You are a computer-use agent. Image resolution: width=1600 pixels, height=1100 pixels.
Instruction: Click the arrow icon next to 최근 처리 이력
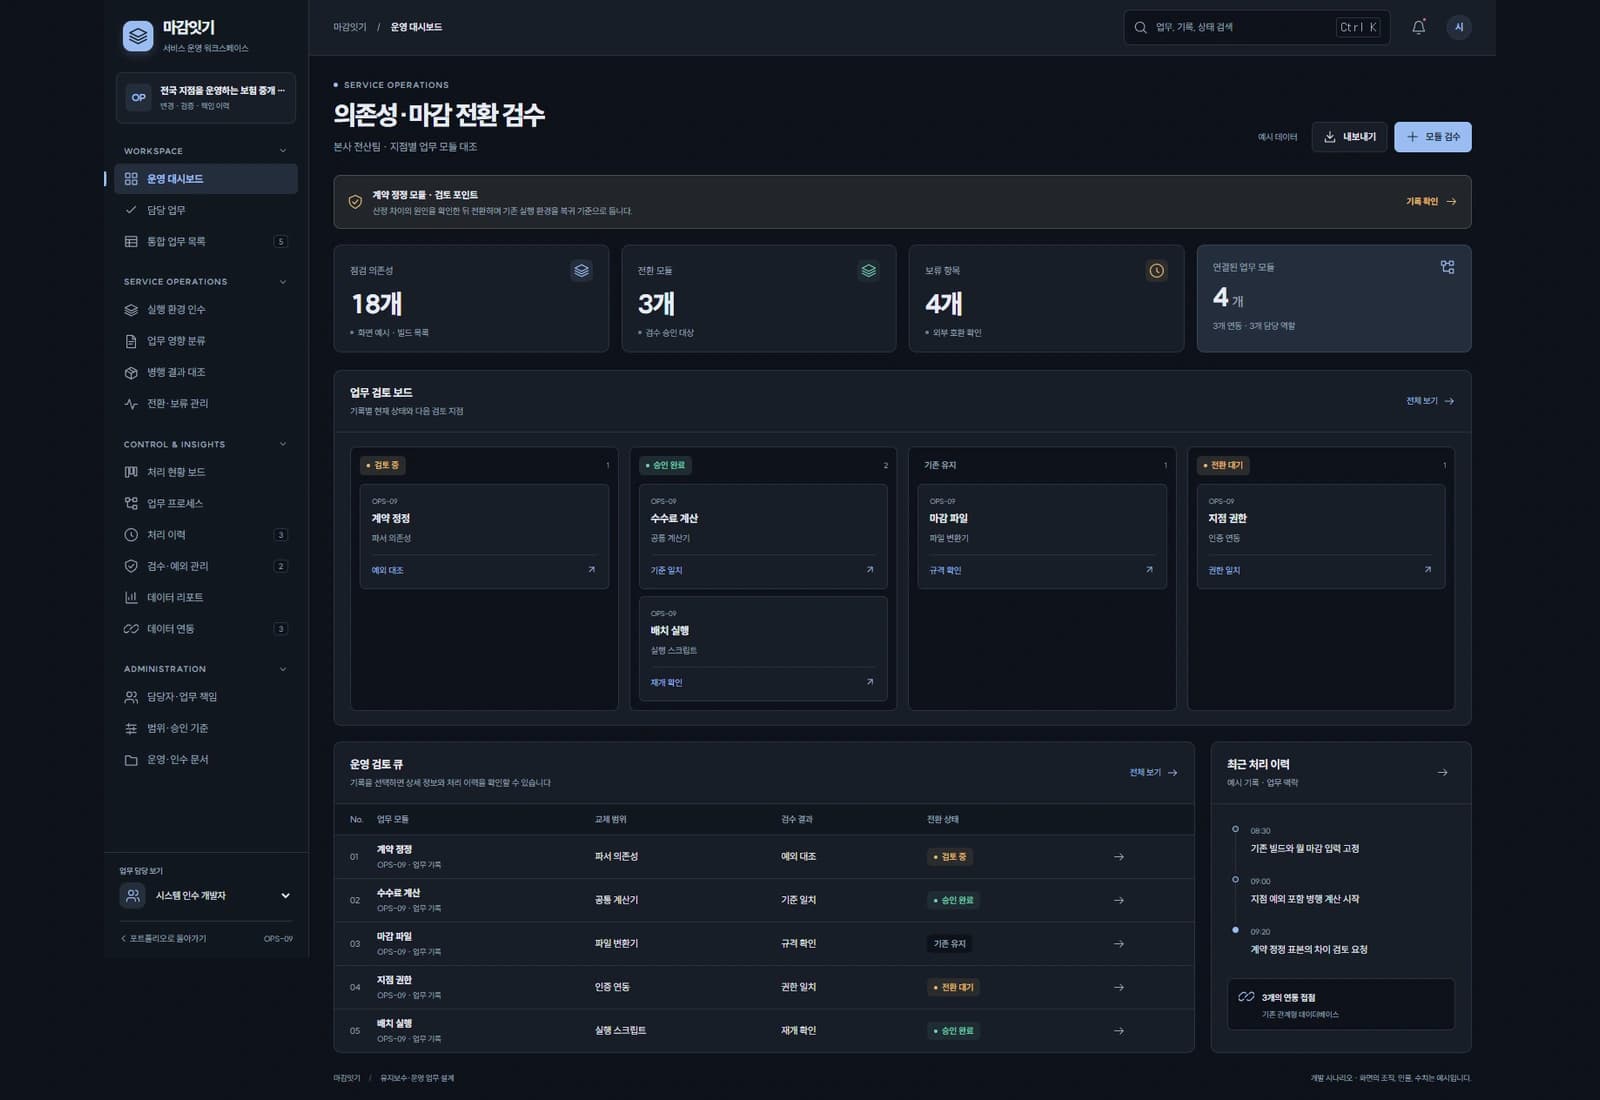[1442, 772]
